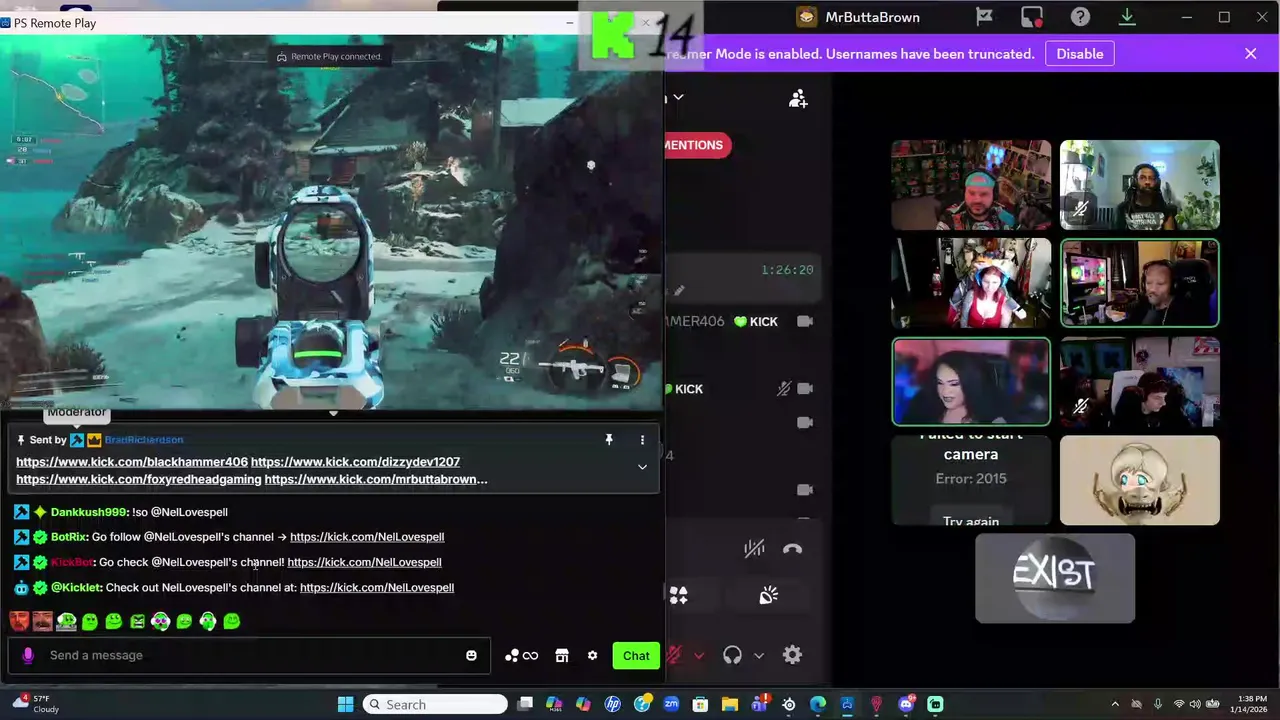Select the red-haired streamer video tile
Screen dimensions: 1280x720
click(971, 283)
